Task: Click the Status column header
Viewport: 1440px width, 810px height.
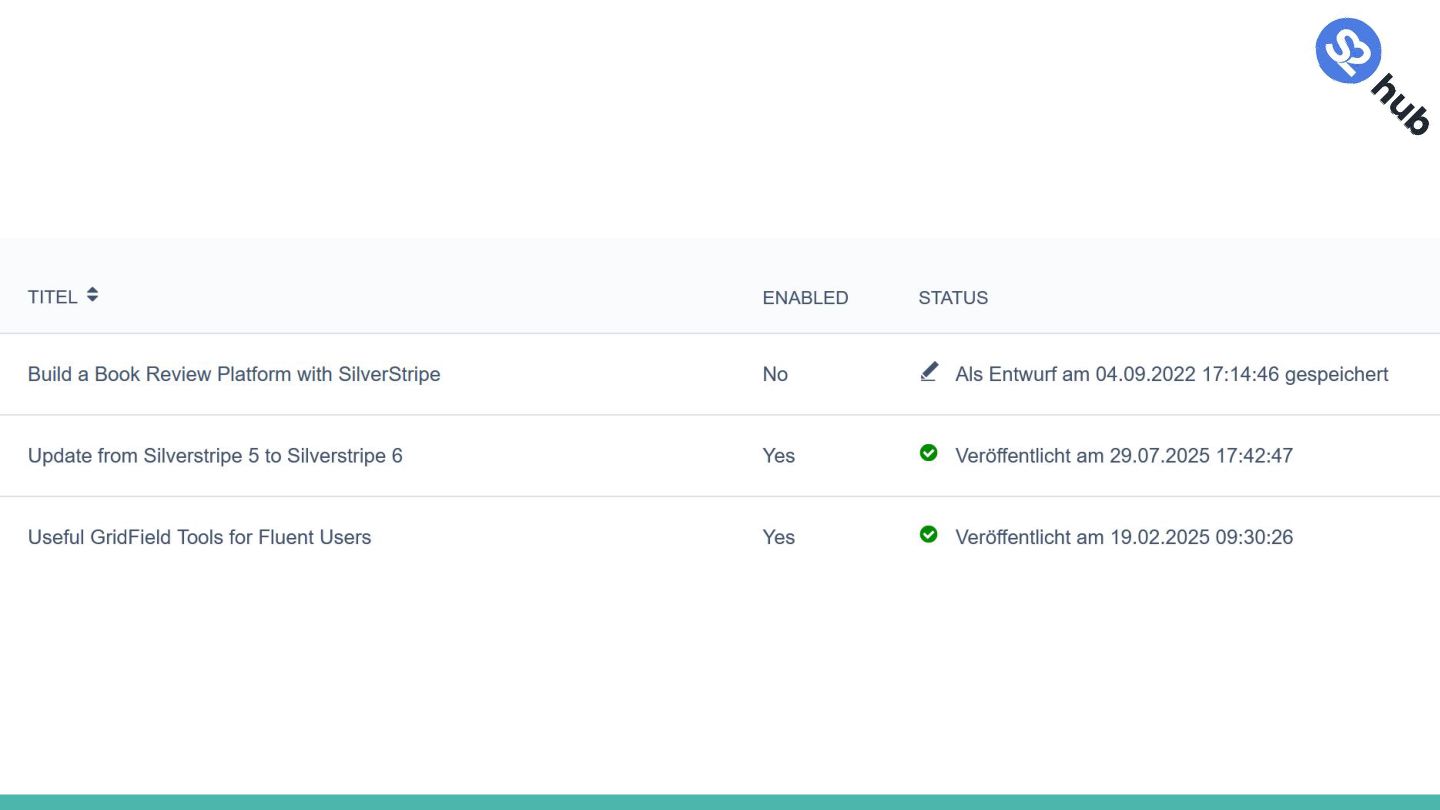Action: coord(953,298)
